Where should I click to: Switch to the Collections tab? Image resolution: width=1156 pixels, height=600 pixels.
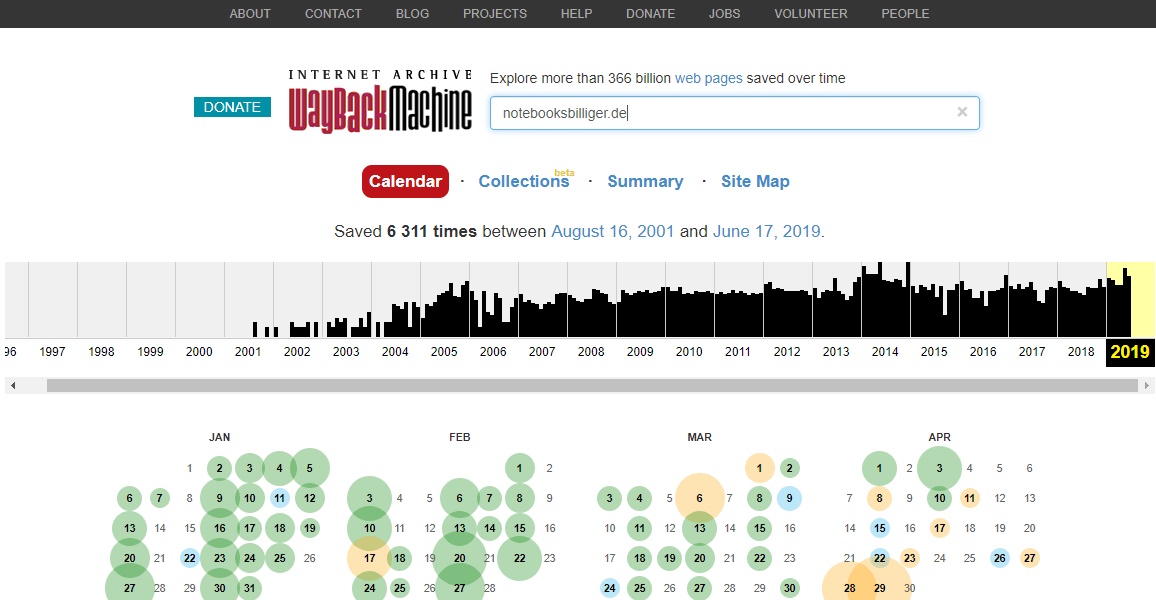coord(524,181)
